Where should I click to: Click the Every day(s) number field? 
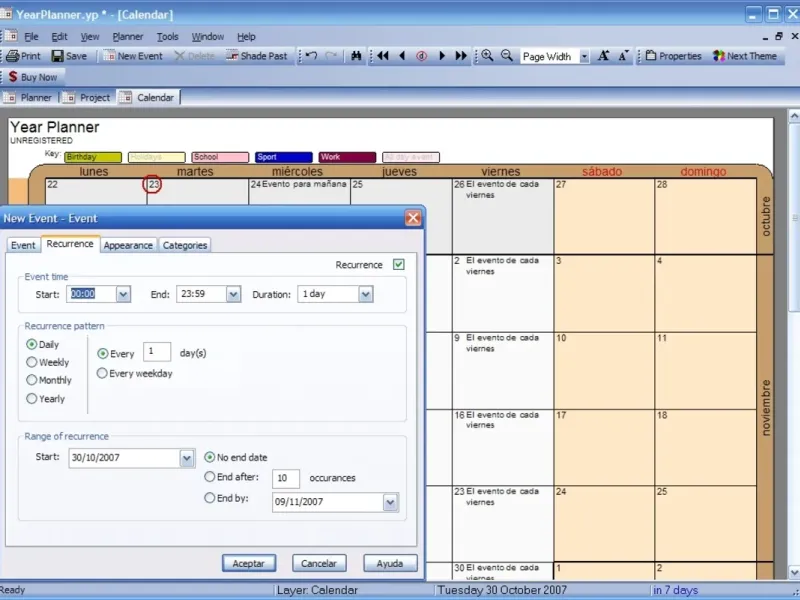(157, 352)
